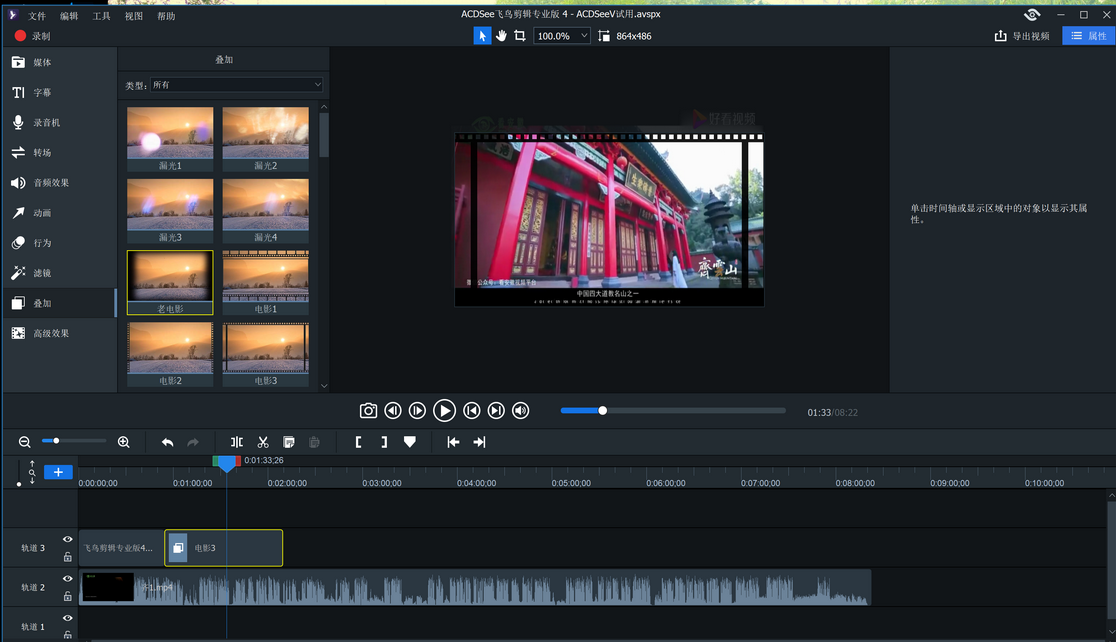Image resolution: width=1116 pixels, height=642 pixels.
Task: Click the track height slider
Action: 19,473
